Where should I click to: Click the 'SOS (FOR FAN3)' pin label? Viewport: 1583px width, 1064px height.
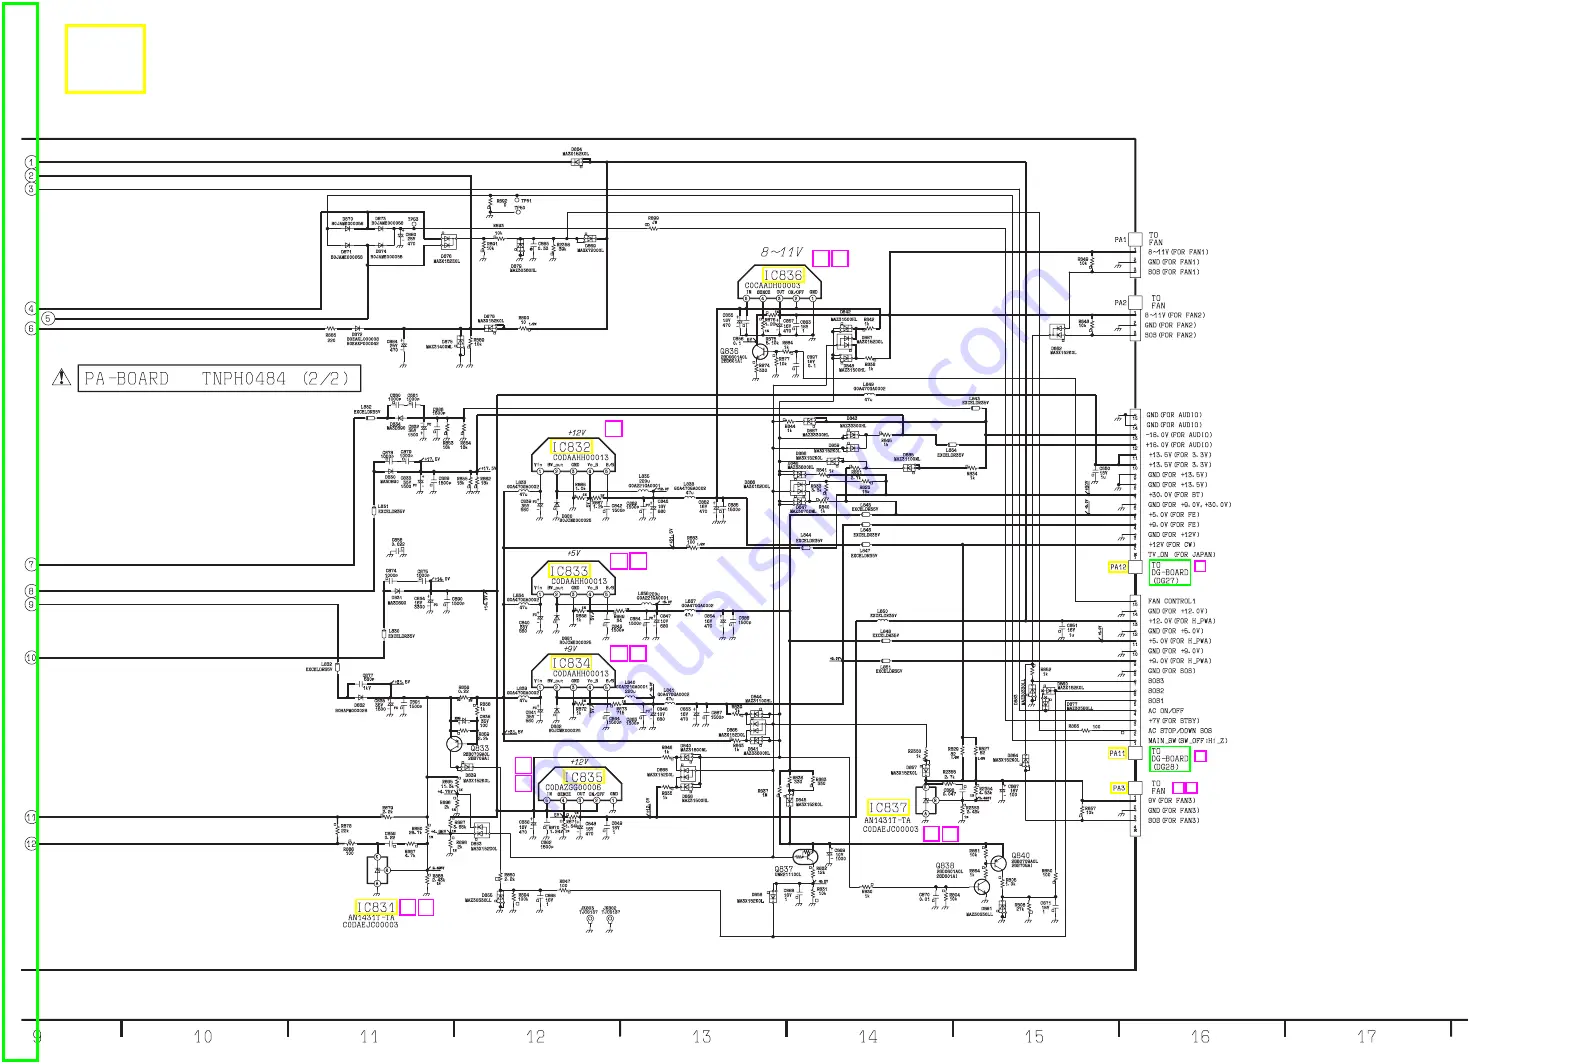1174,821
